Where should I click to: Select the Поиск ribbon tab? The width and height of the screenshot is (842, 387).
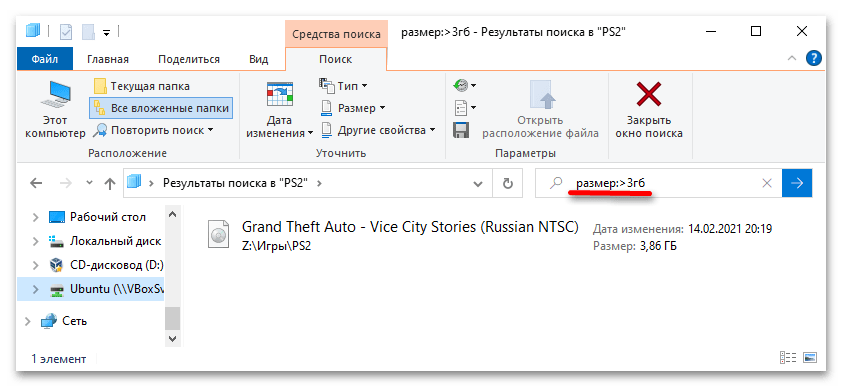pos(336,59)
